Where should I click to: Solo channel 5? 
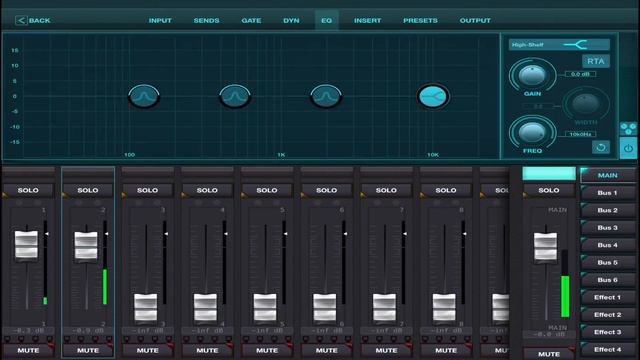pyautogui.click(x=267, y=190)
